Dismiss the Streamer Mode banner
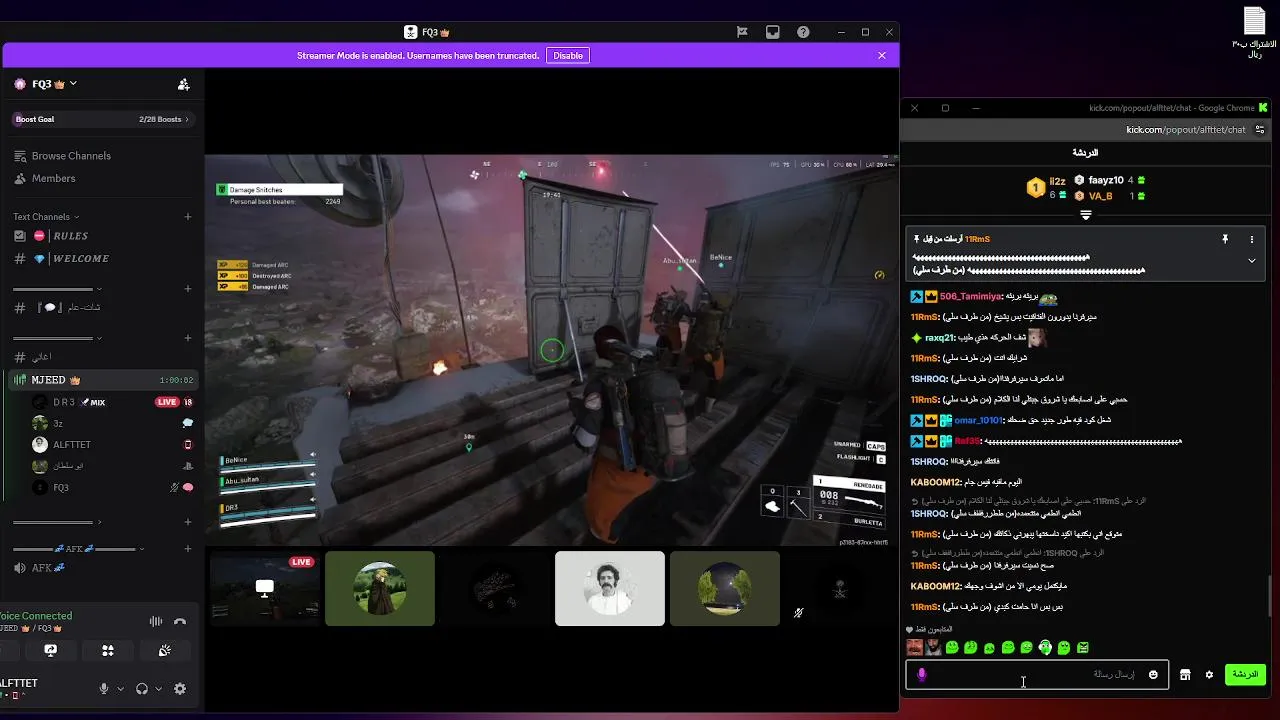Screen dimensions: 1280x720 (x=881, y=56)
